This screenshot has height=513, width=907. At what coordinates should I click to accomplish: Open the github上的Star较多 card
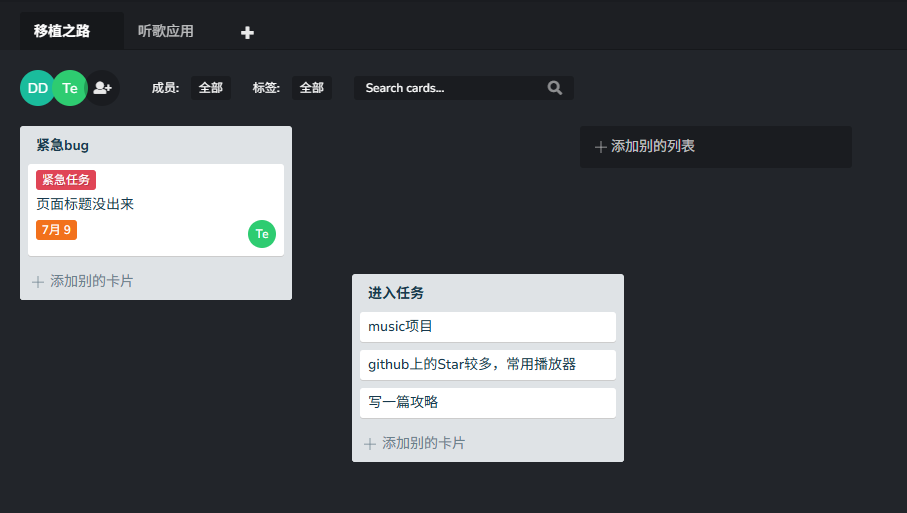tap(488, 364)
